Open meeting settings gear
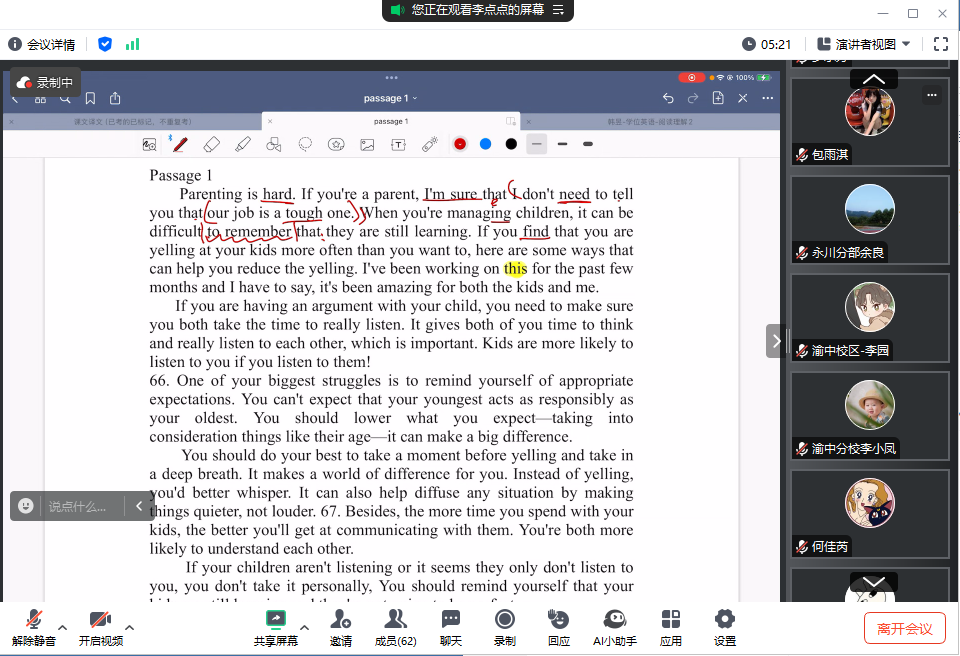This screenshot has height=656, width=960. [x=725, y=627]
